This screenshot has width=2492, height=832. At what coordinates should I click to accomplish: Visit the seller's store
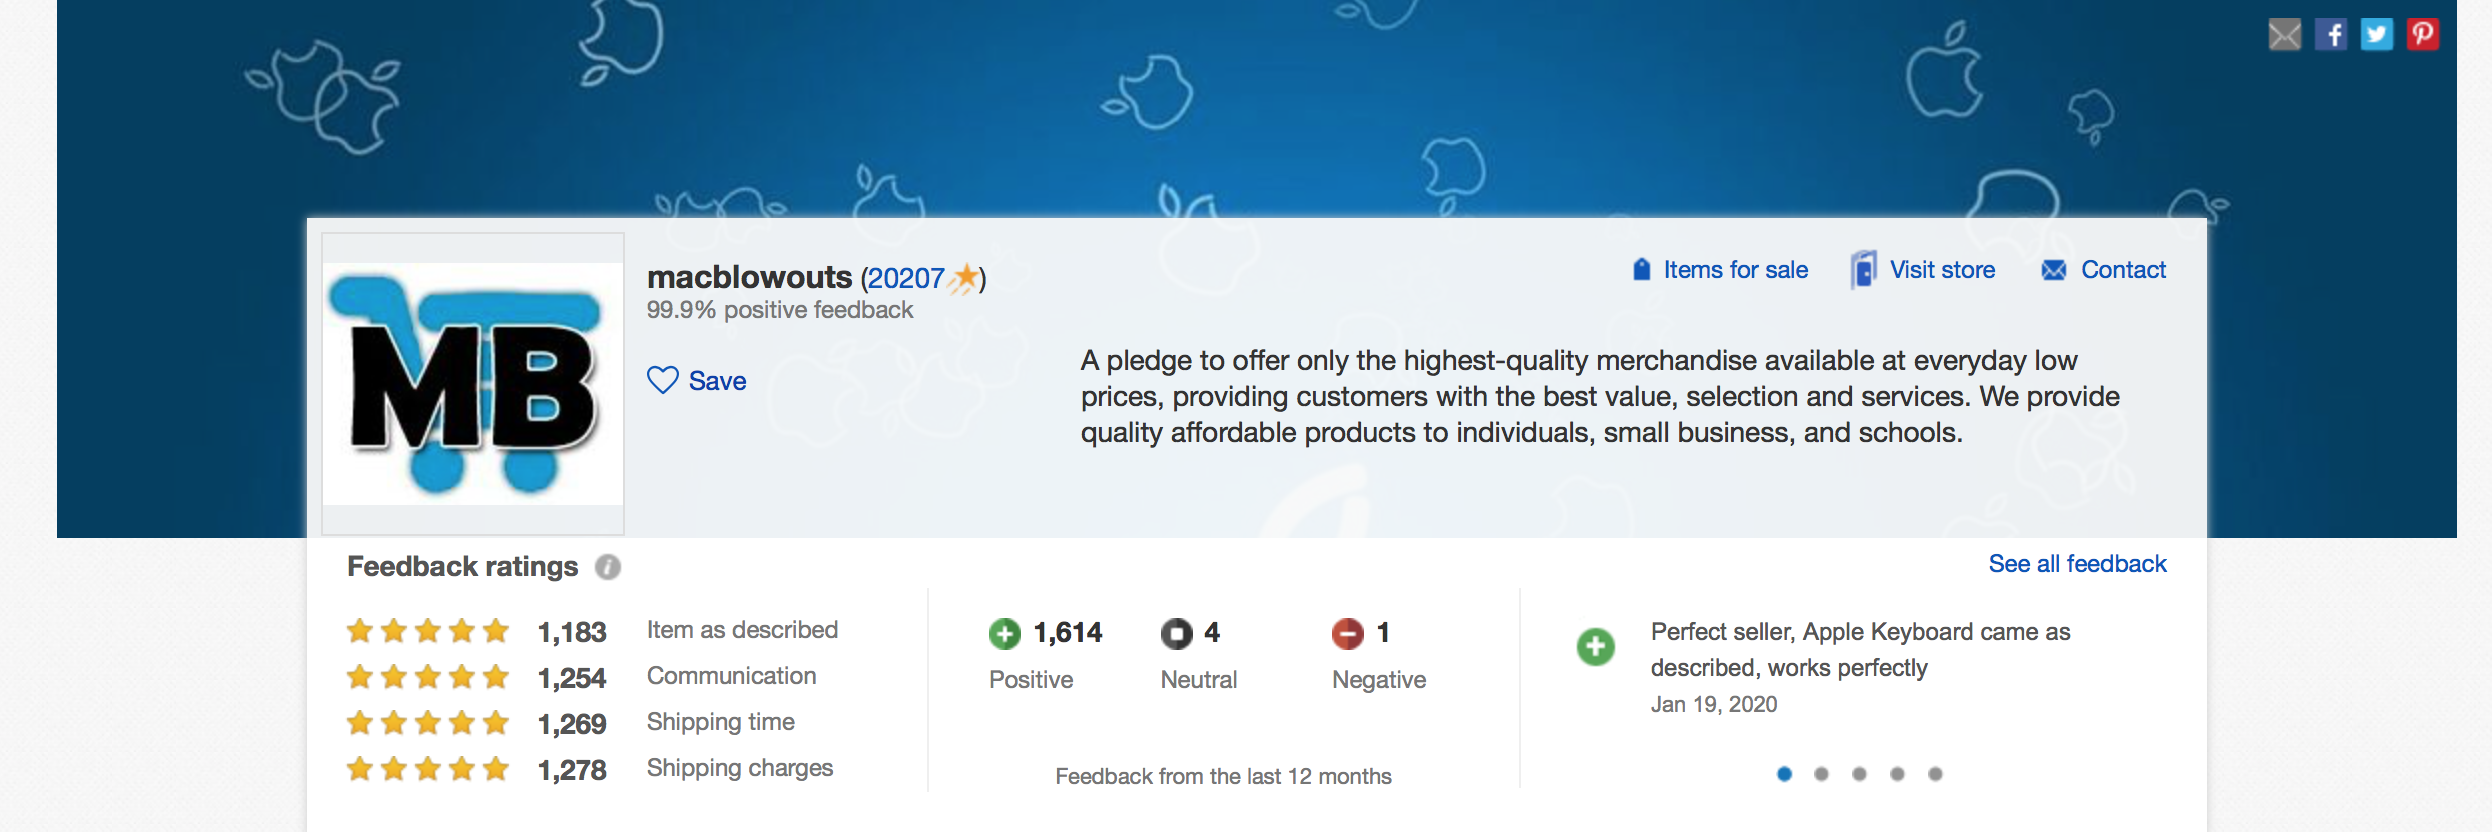[1941, 270]
